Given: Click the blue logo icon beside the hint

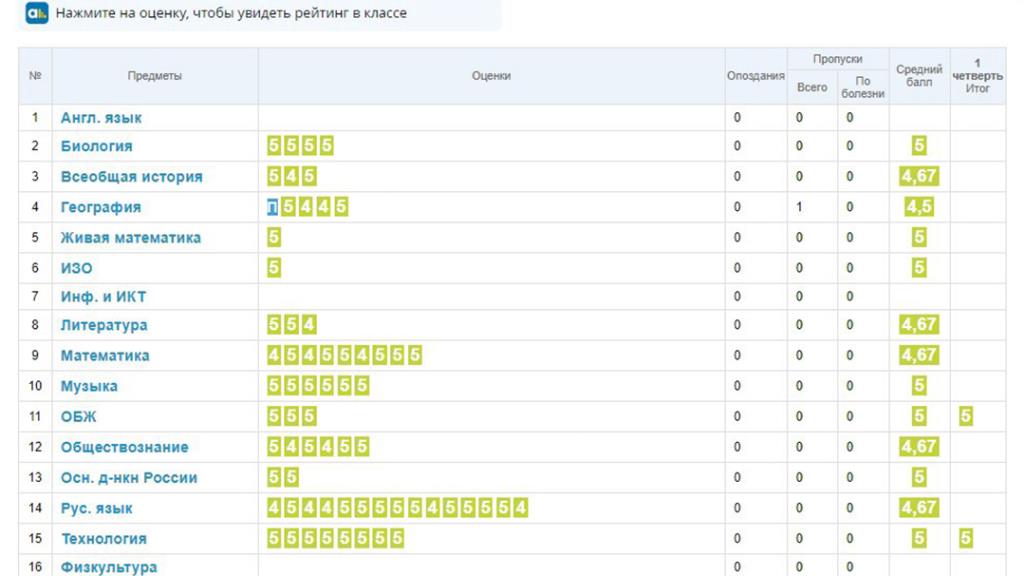Looking at the screenshot, I should 37,12.
